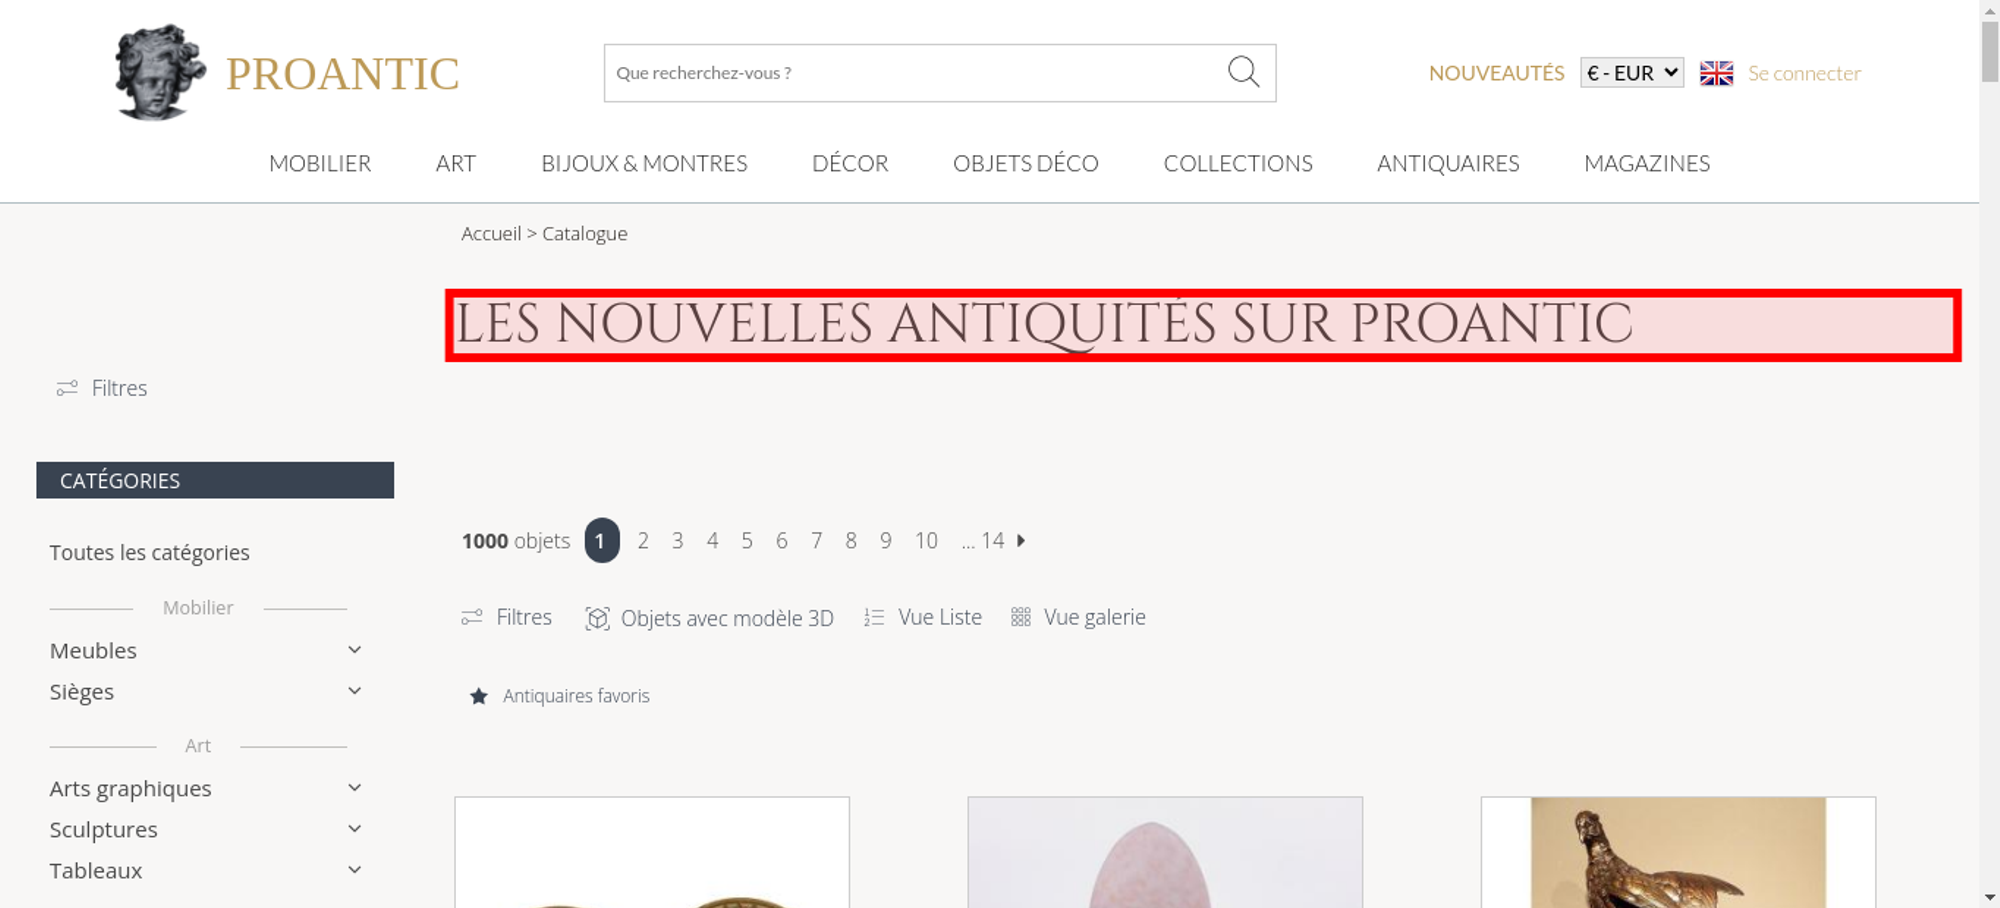The height and width of the screenshot is (908, 2000).
Task: Open the ANTIQUAIRES menu
Action: click(1448, 163)
